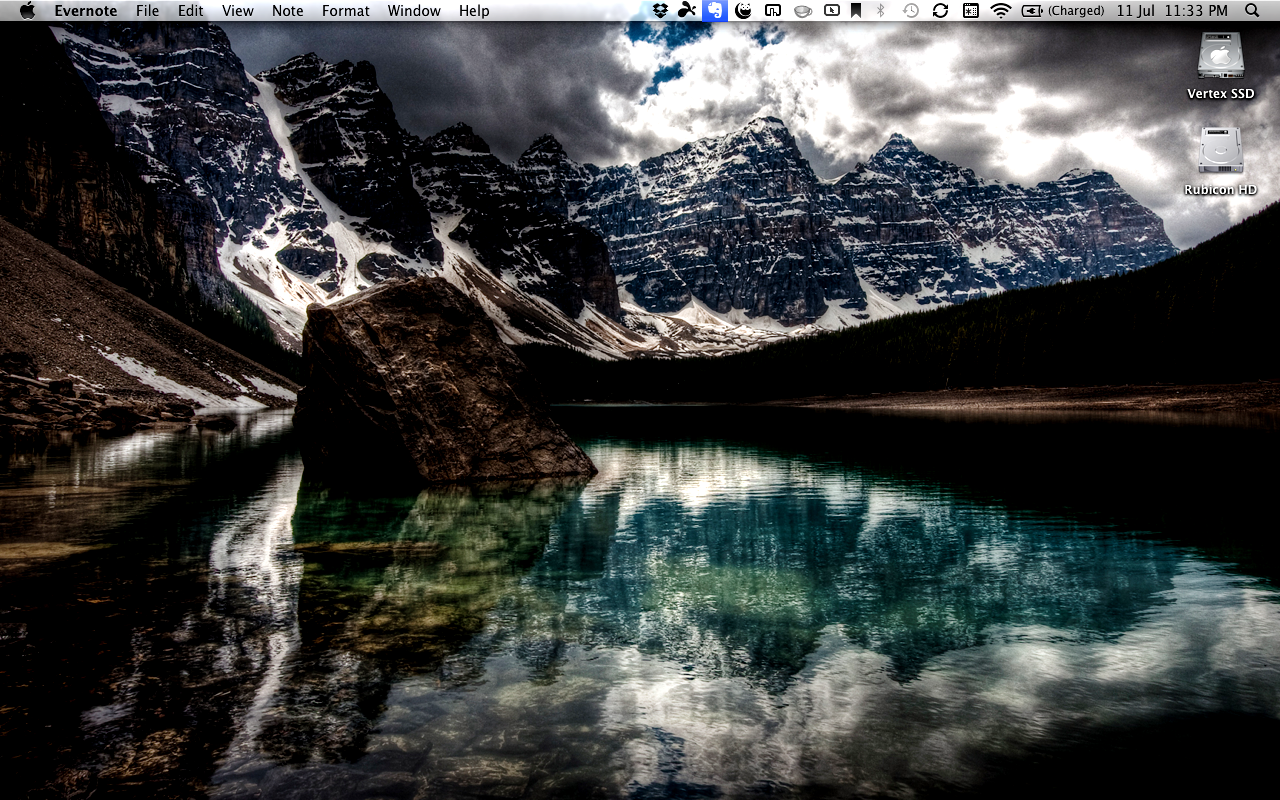Viewport: 1280px width, 800px height.
Task: Open the Note menu
Action: (287, 10)
